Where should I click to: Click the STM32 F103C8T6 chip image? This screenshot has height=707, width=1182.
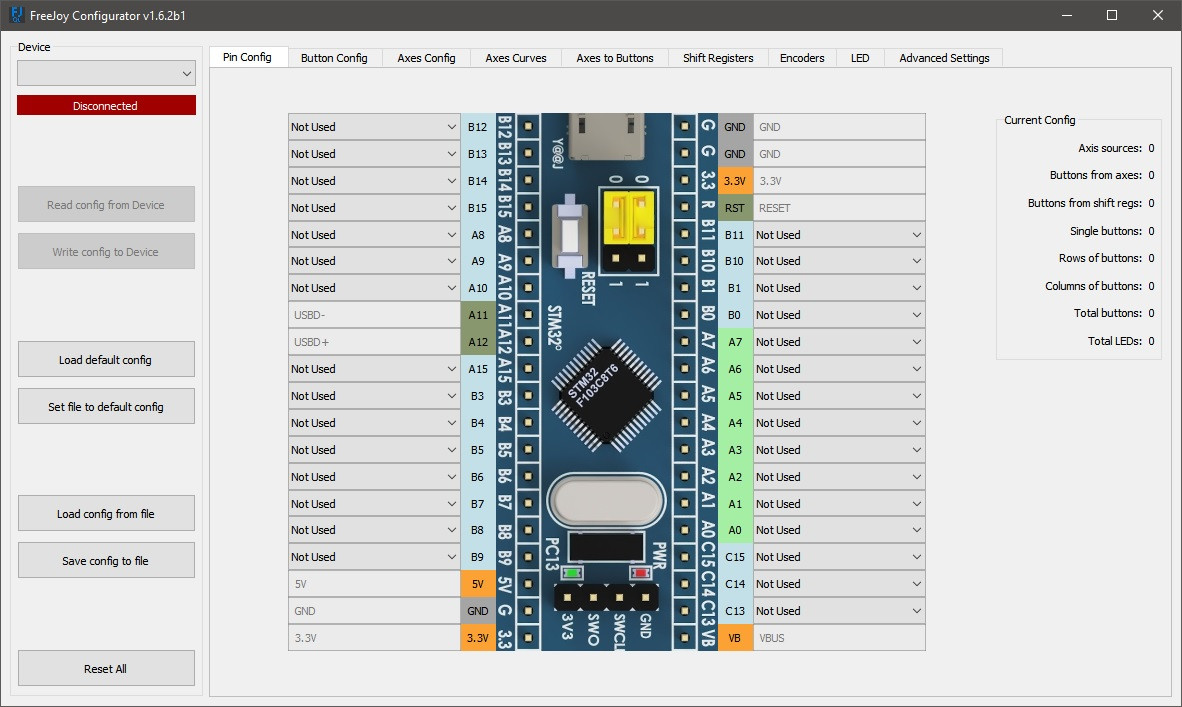coord(604,394)
